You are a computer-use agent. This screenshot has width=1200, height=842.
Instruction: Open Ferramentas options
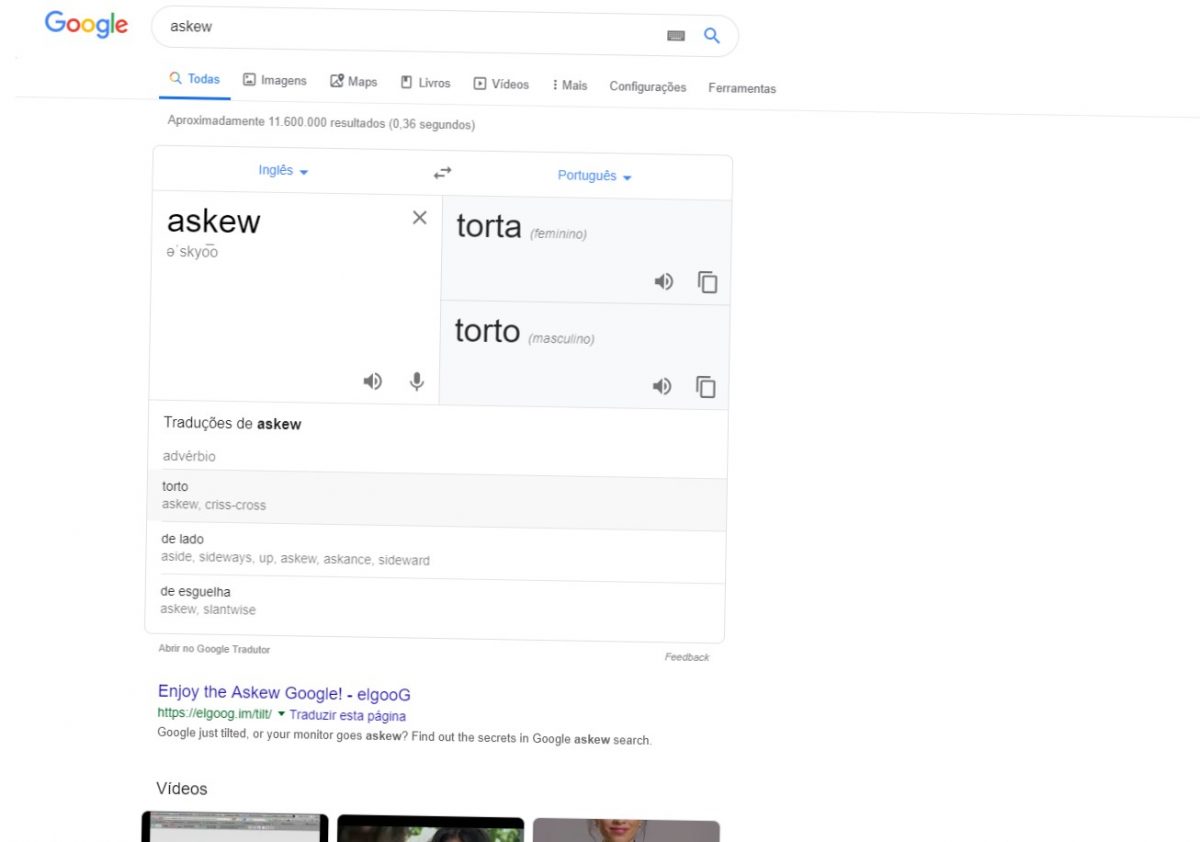coord(742,88)
